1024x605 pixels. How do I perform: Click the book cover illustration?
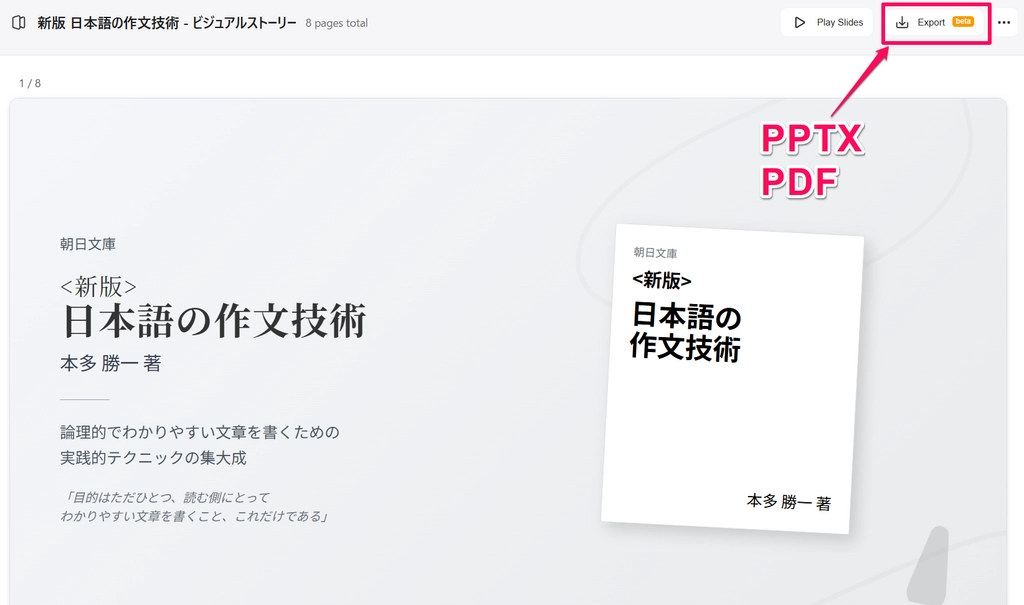[732, 378]
